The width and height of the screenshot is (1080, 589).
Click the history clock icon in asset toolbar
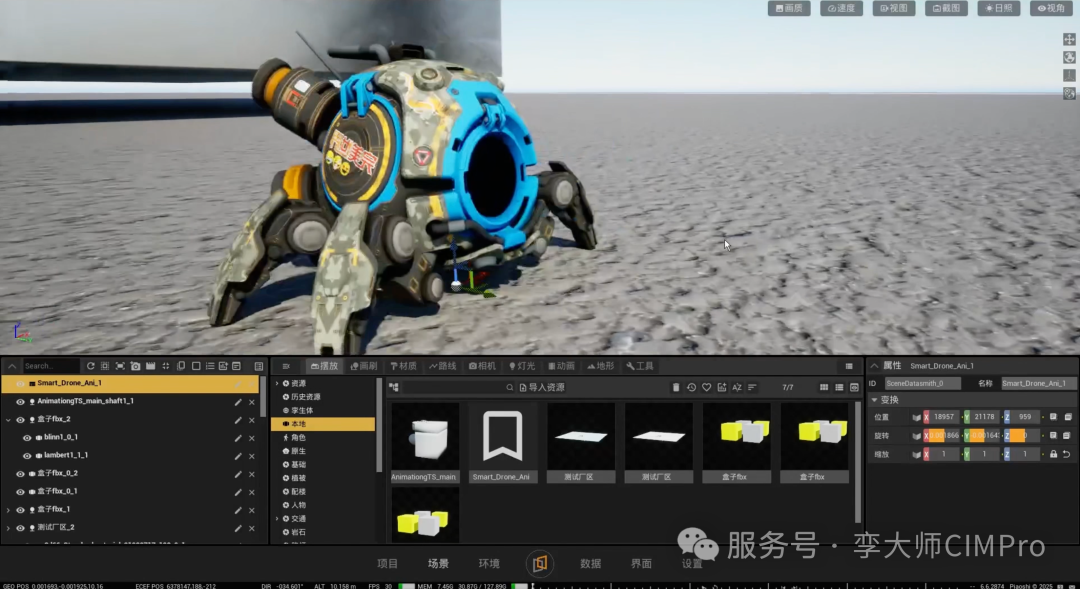(691, 387)
